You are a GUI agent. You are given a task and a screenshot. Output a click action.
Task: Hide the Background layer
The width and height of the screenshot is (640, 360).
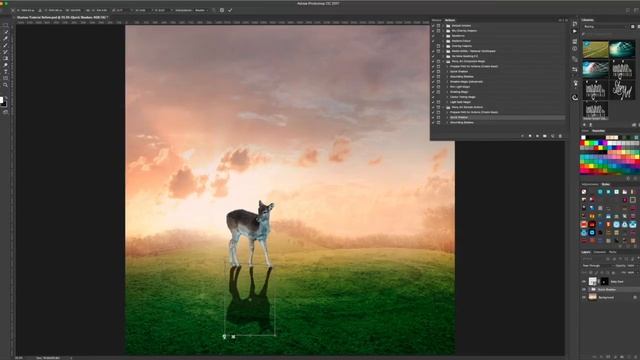point(584,298)
